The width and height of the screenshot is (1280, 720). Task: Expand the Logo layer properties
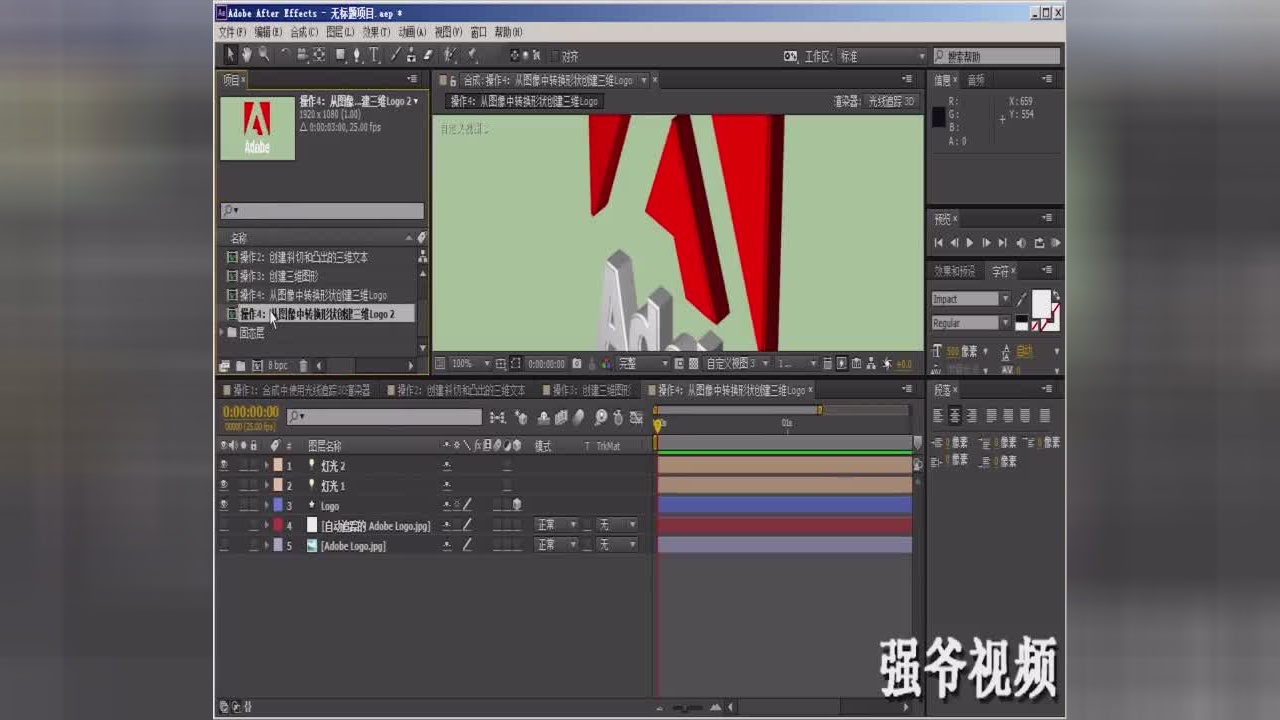tap(267, 505)
